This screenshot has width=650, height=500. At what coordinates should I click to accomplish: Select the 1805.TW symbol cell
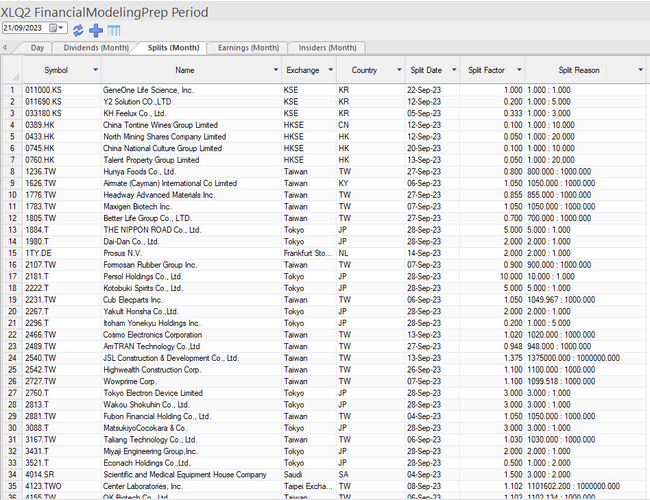(62, 218)
